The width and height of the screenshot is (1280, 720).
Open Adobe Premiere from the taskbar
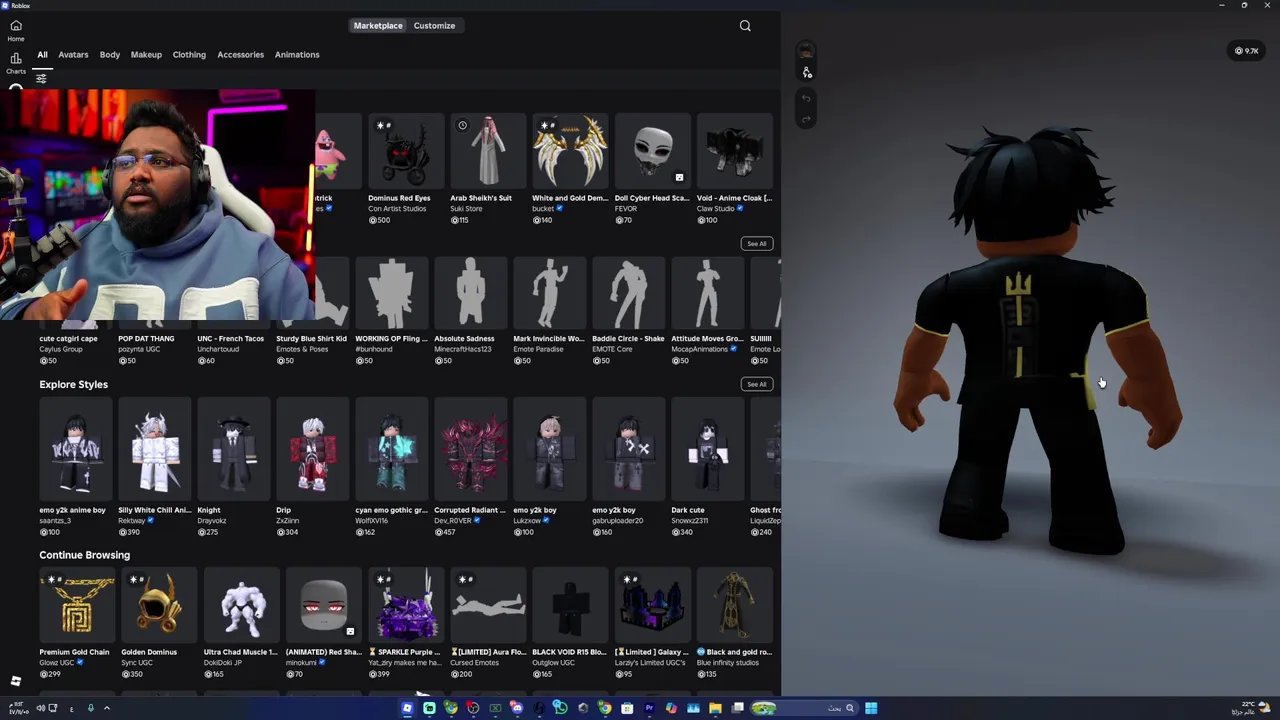[649, 708]
